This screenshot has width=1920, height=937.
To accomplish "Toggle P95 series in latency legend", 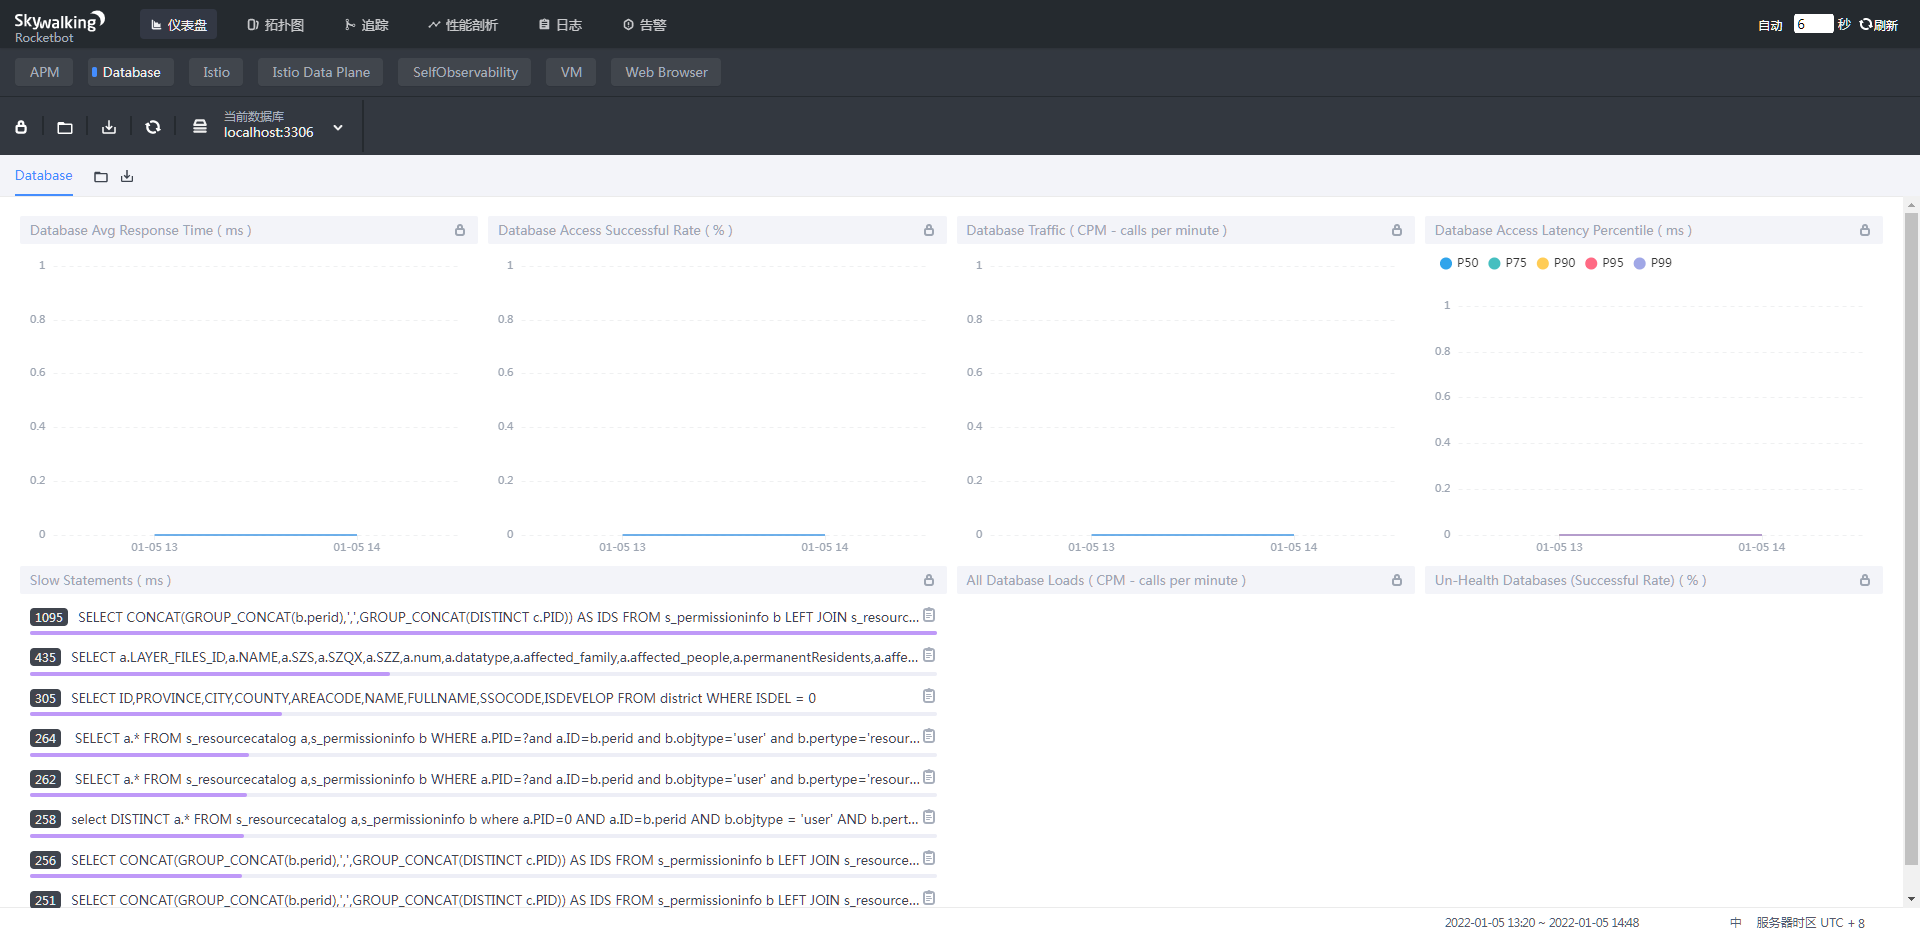I will pyautogui.click(x=1604, y=263).
